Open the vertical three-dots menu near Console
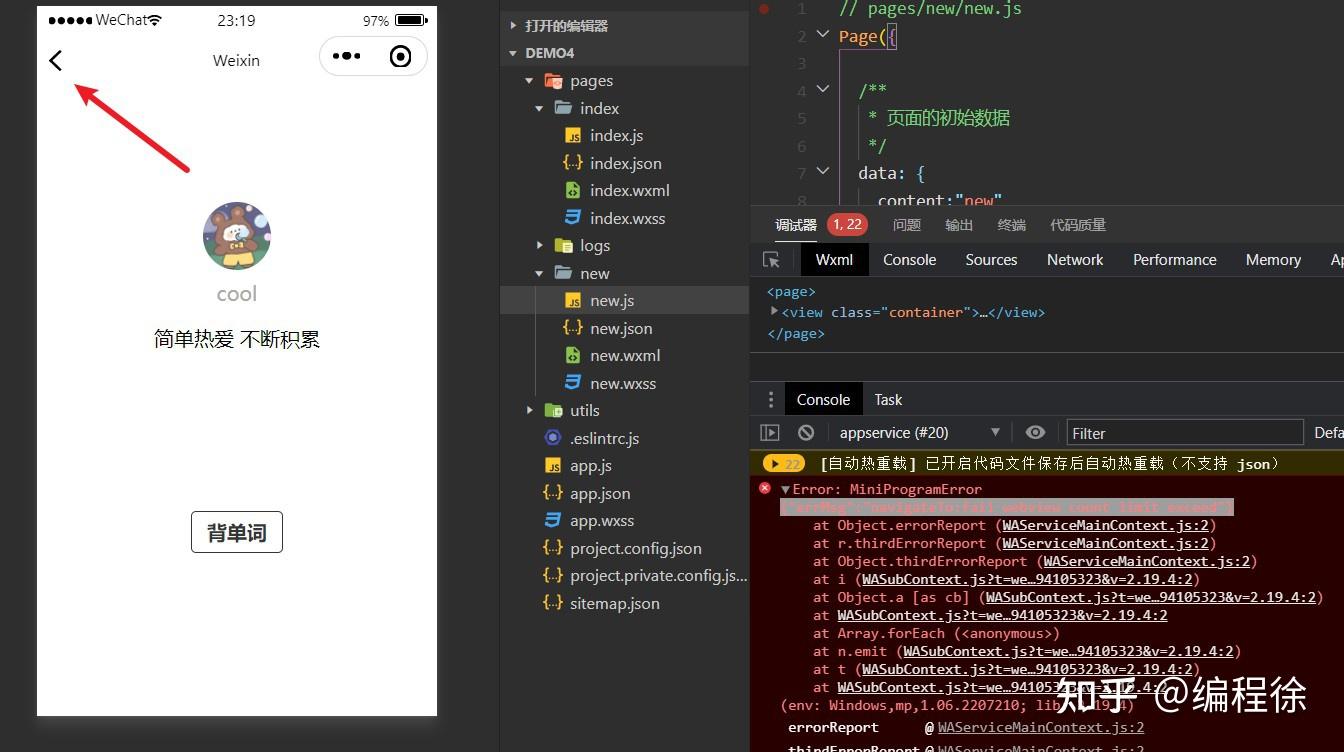The image size is (1344, 752). [x=770, y=399]
